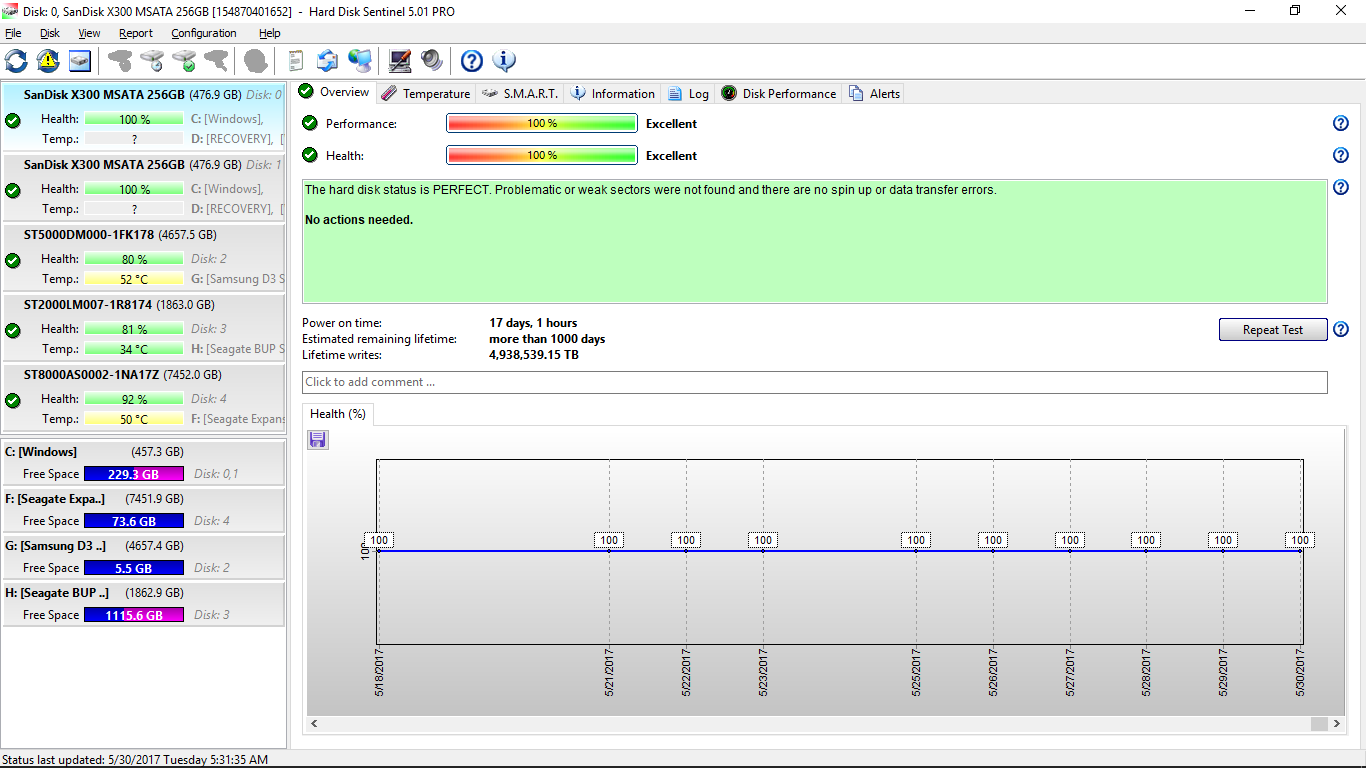The height and width of the screenshot is (768, 1366).
Task: Click the chart scrollbar left arrow
Action: tap(314, 723)
